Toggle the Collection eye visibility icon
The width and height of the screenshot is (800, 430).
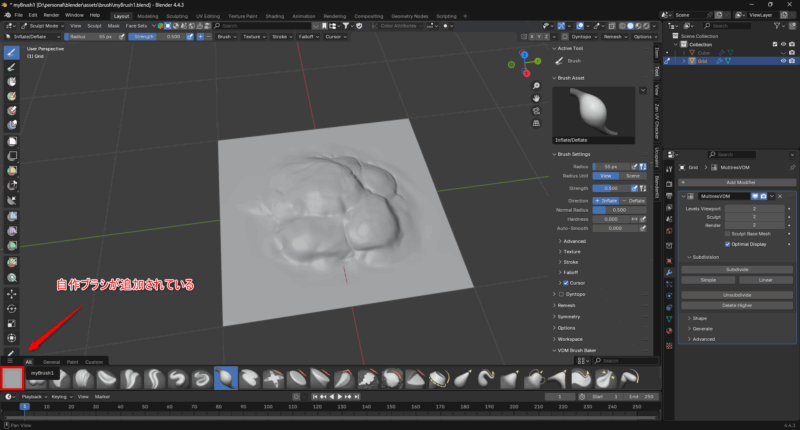pos(783,44)
